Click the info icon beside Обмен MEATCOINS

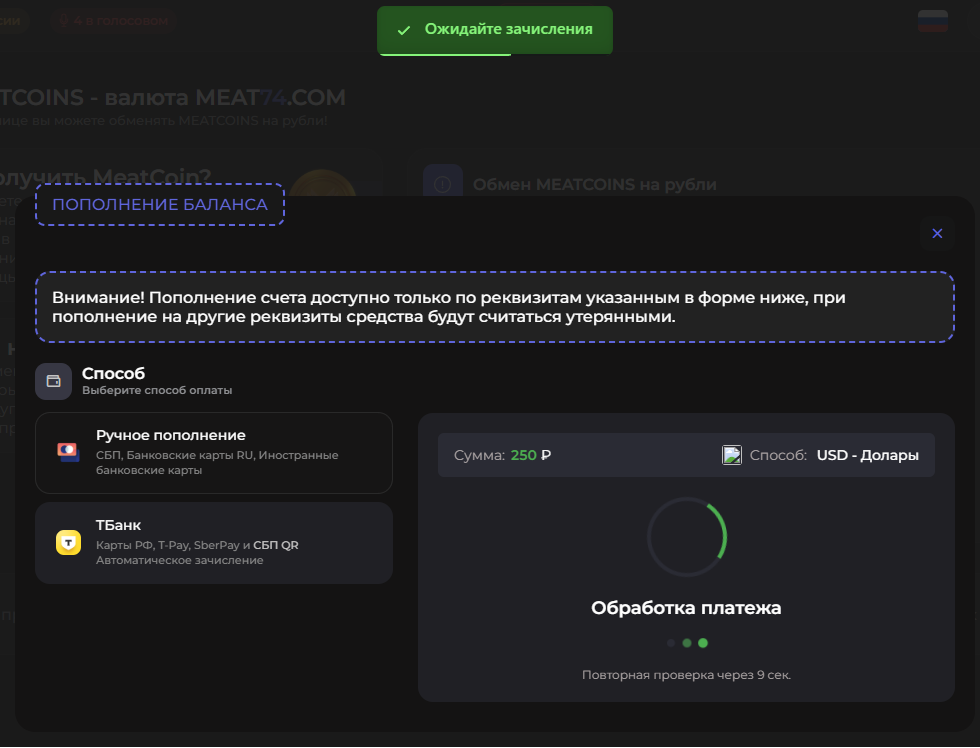tap(442, 184)
